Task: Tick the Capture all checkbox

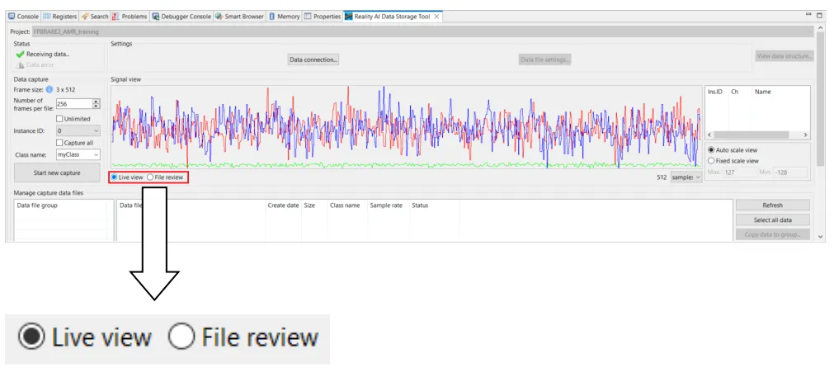Action: [60, 143]
